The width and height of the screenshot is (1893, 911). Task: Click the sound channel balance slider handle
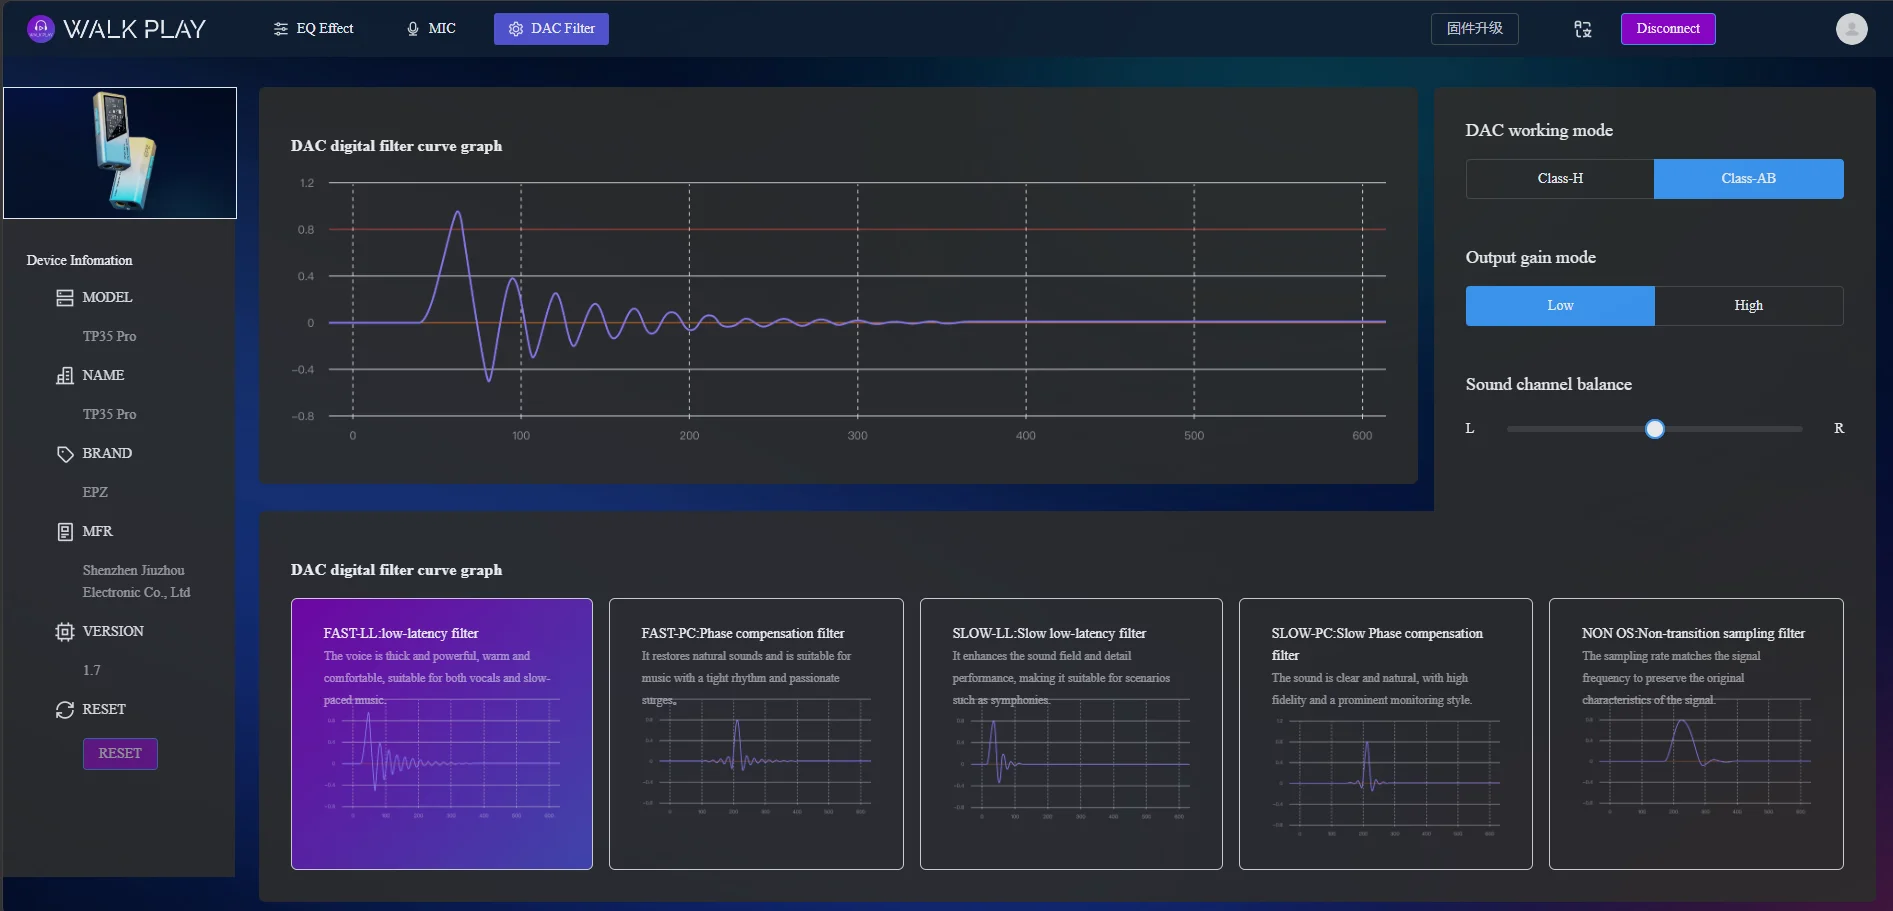1655,429
